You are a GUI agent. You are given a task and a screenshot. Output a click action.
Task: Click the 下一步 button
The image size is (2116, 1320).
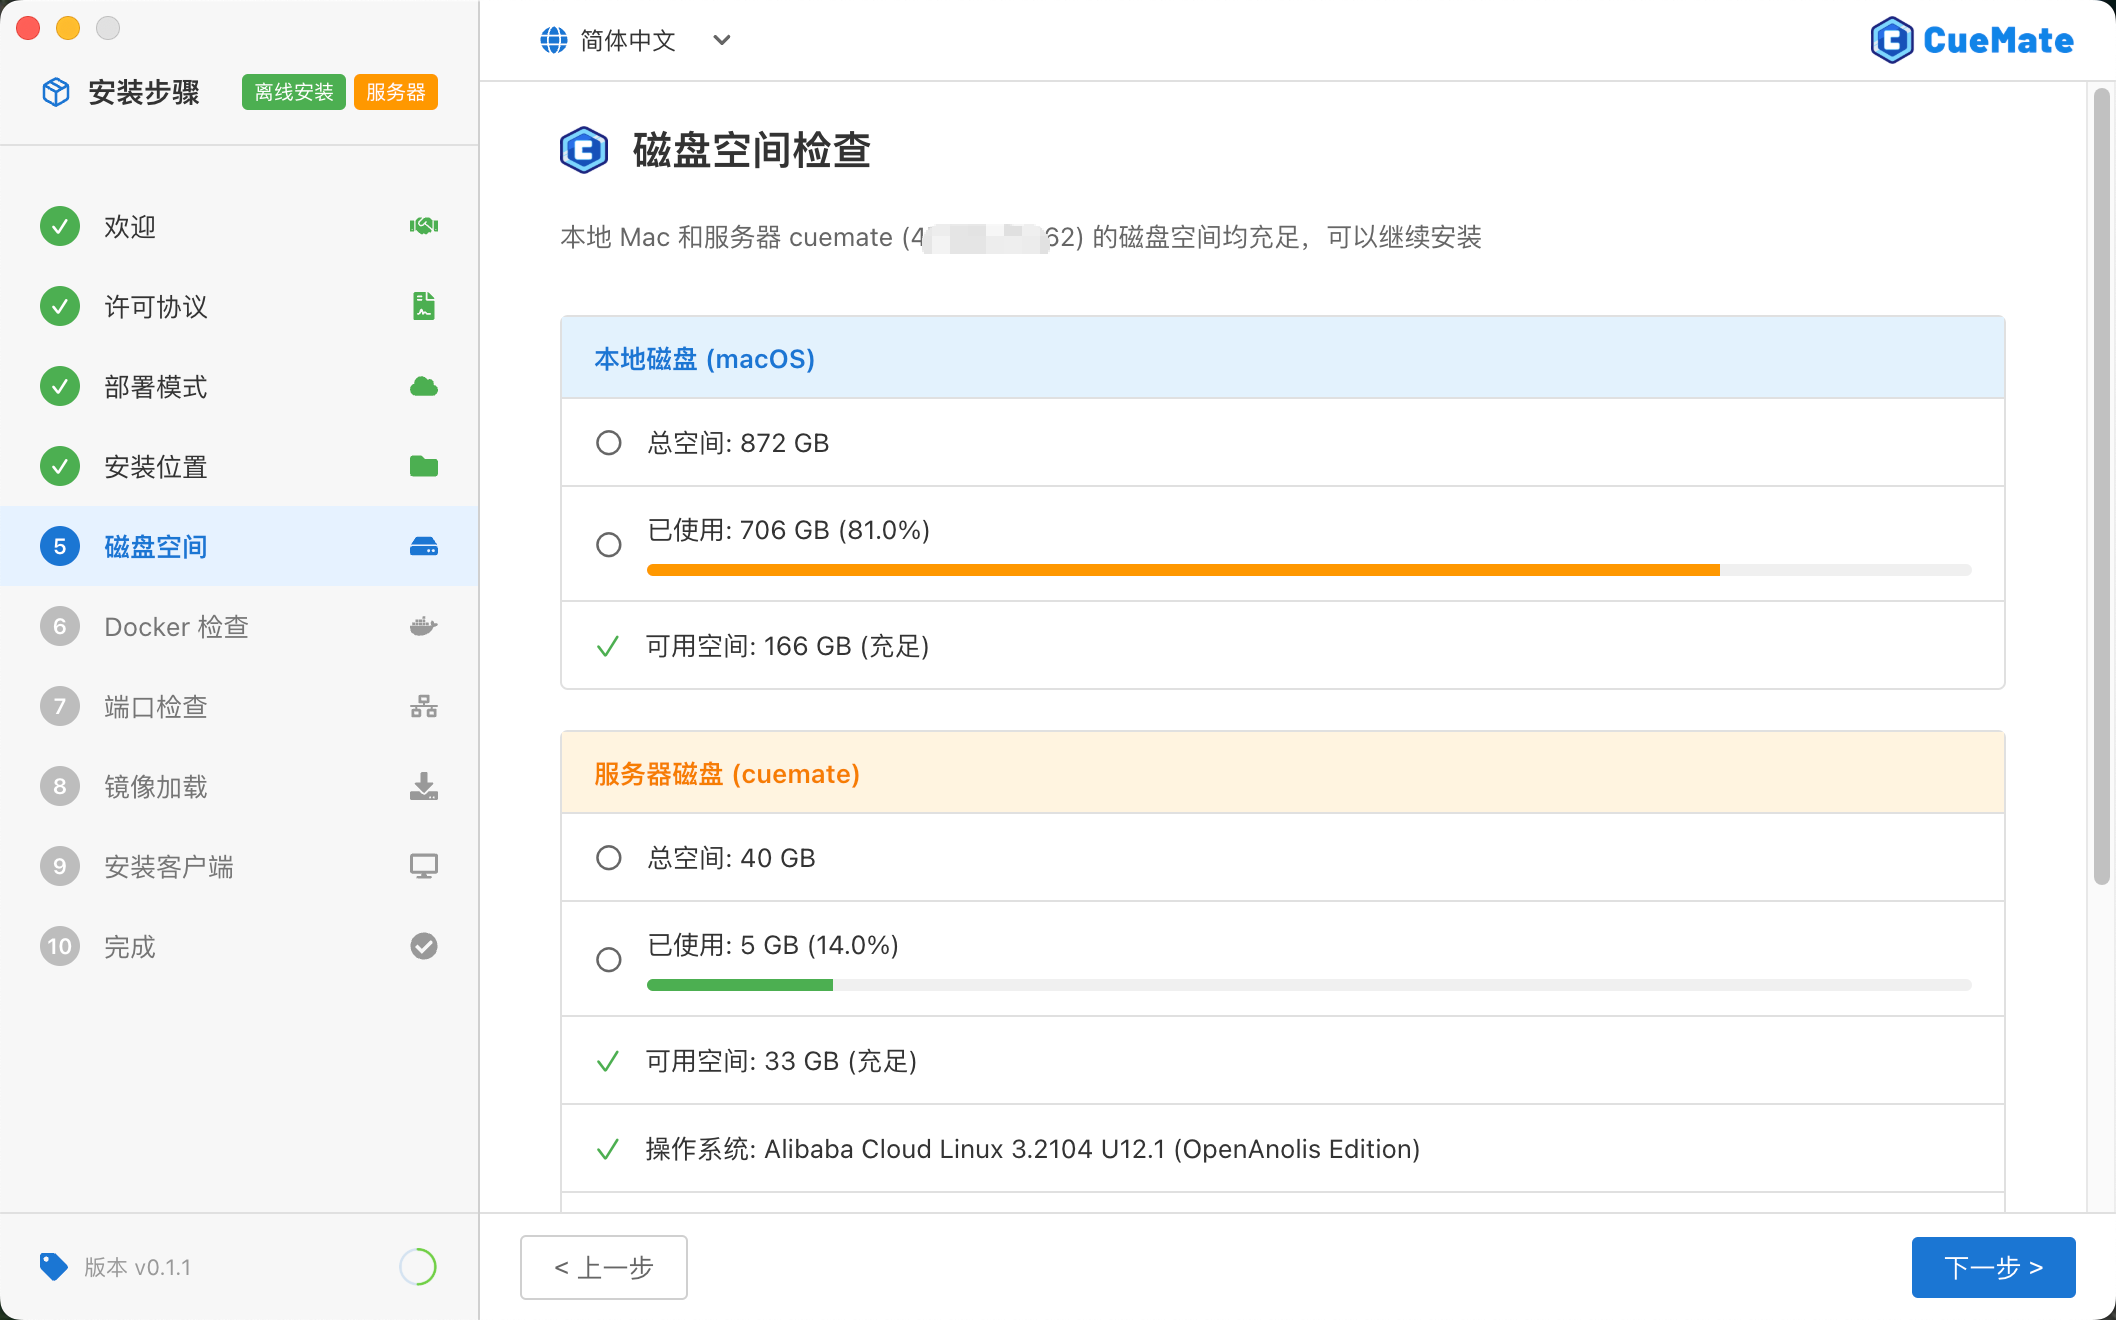click(1993, 1267)
